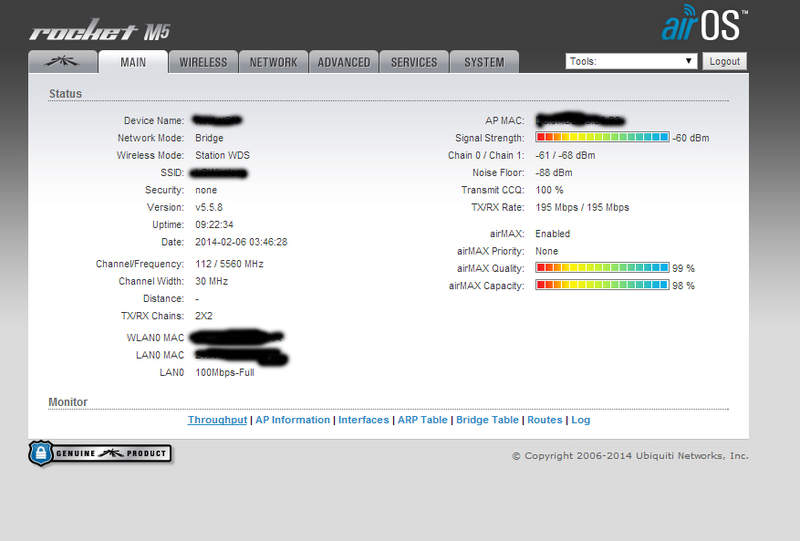Click the Monitor section heading
The image size is (800, 541).
68,402
